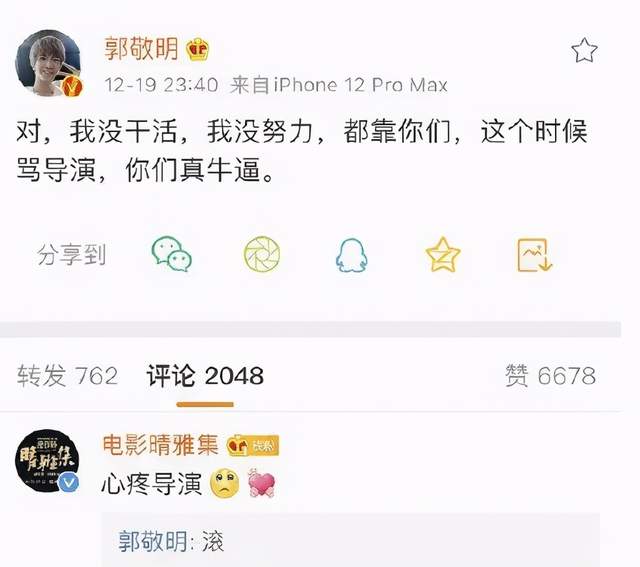Click the crown membership badge beside 郭敬明
640x567 pixels.
coord(198,49)
